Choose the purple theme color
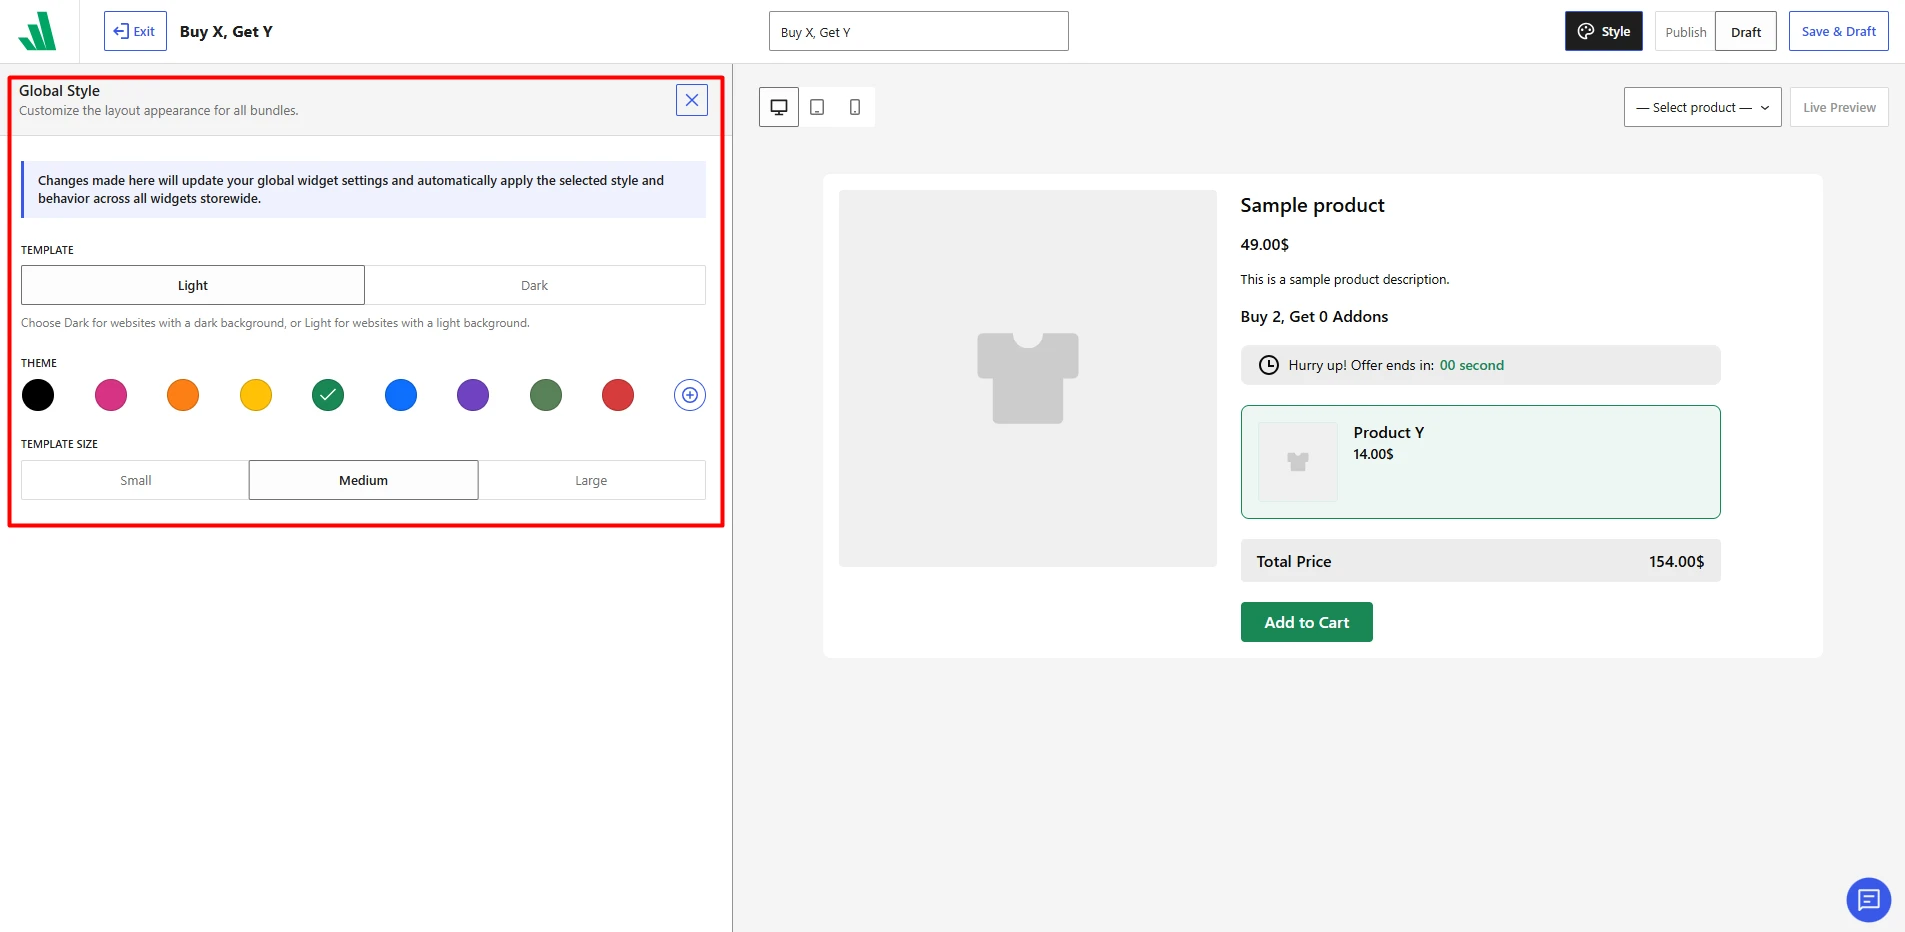The width and height of the screenshot is (1905, 932). pyautogui.click(x=473, y=395)
